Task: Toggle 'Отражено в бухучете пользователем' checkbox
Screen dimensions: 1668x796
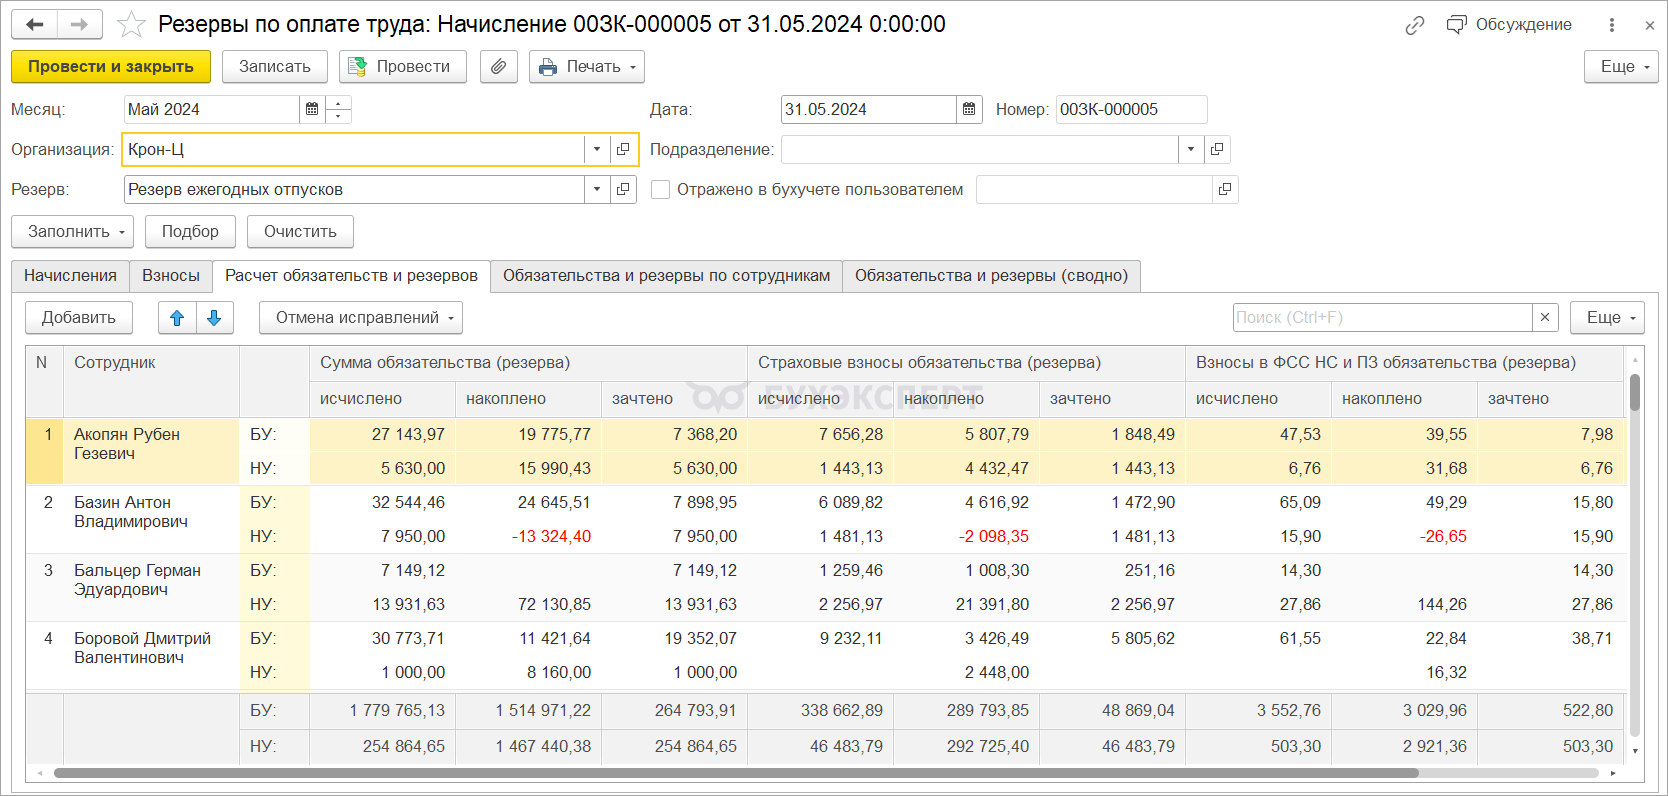Action: click(x=660, y=189)
